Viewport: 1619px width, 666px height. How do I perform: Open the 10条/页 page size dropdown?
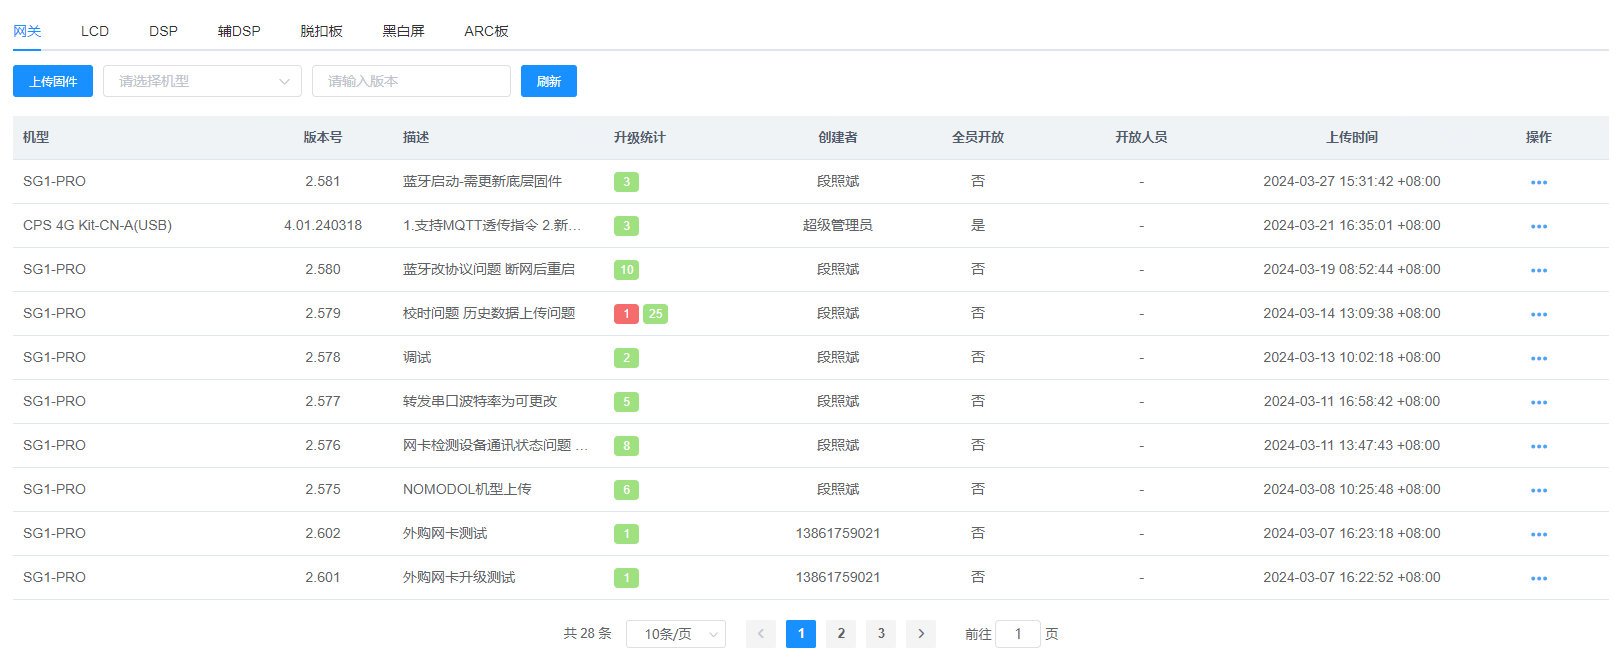click(676, 634)
